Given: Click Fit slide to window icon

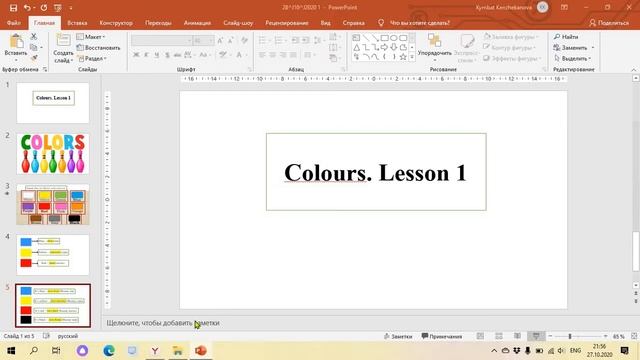Looking at the screenshot, I should [634, 336].
